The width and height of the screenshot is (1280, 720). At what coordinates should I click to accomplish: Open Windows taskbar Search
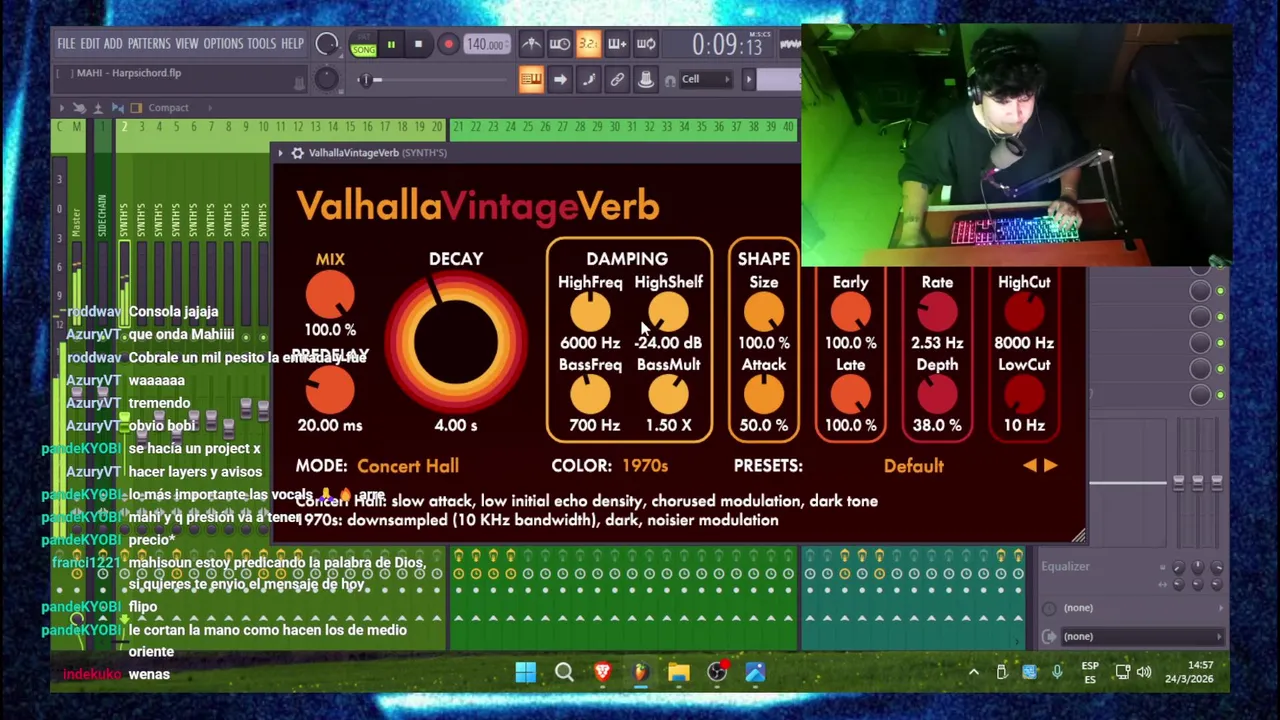coord(564,673)
